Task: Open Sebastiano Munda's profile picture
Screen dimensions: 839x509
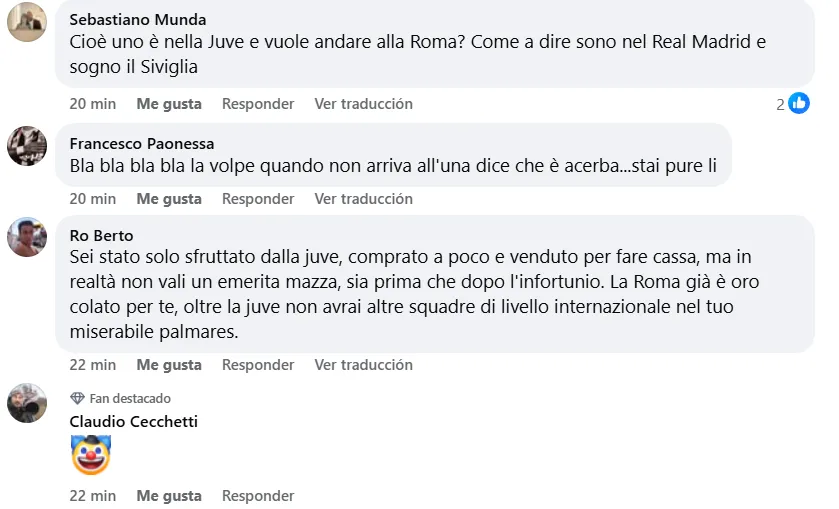Action: [27, 22]
